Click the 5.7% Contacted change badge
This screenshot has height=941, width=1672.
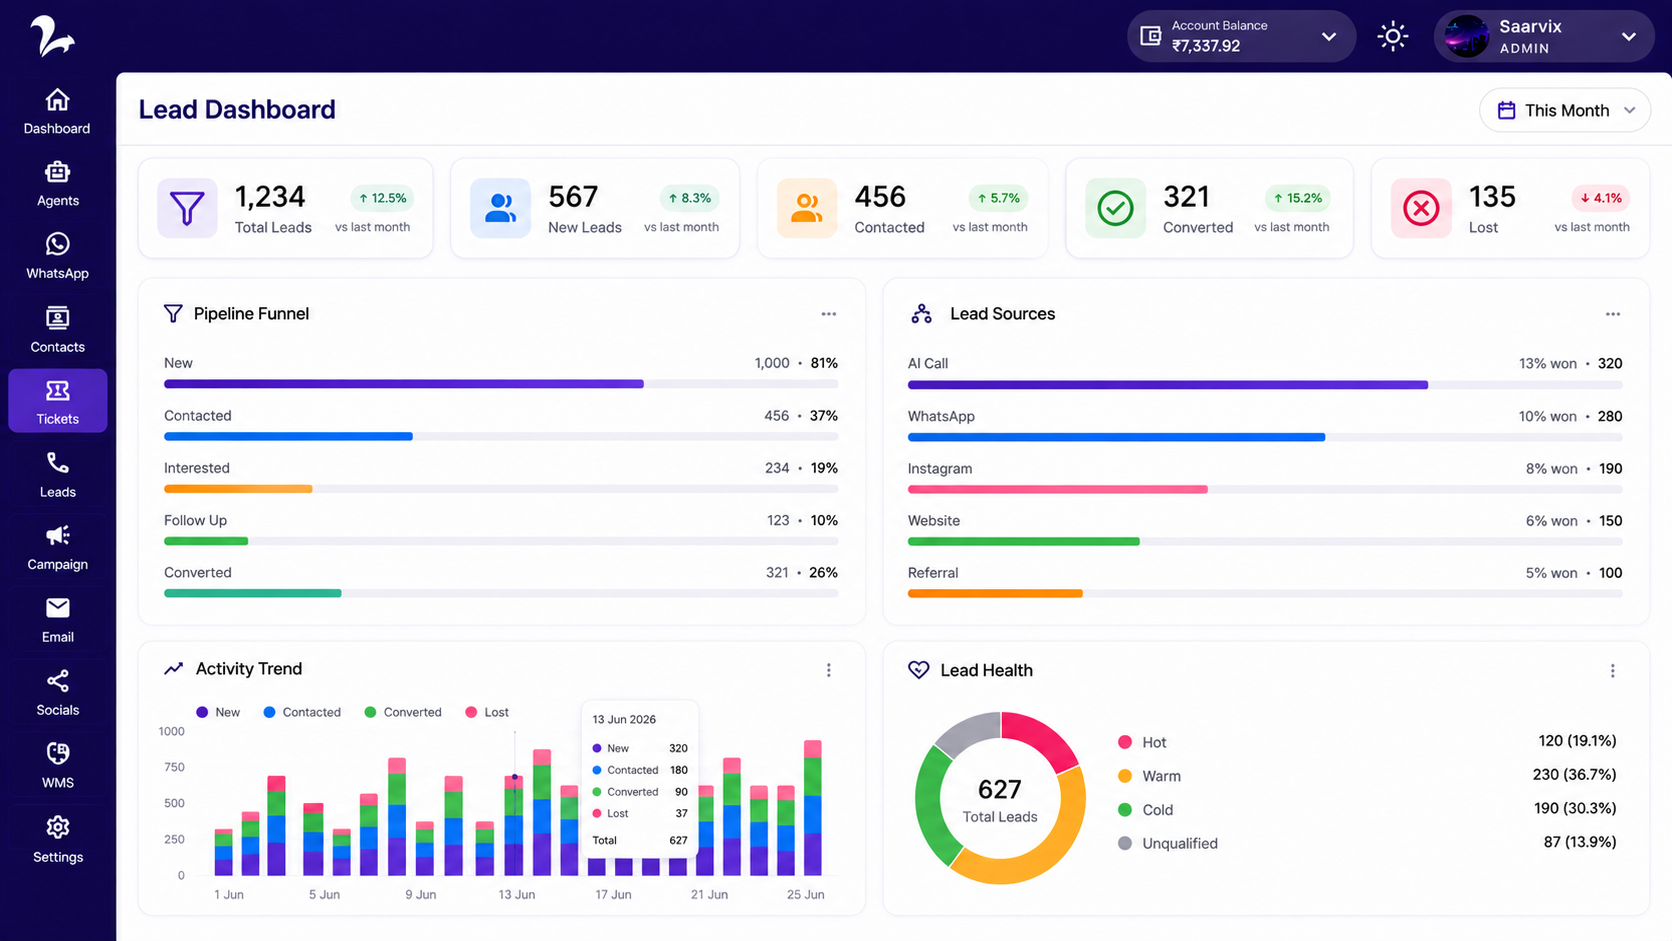(998, 198)
